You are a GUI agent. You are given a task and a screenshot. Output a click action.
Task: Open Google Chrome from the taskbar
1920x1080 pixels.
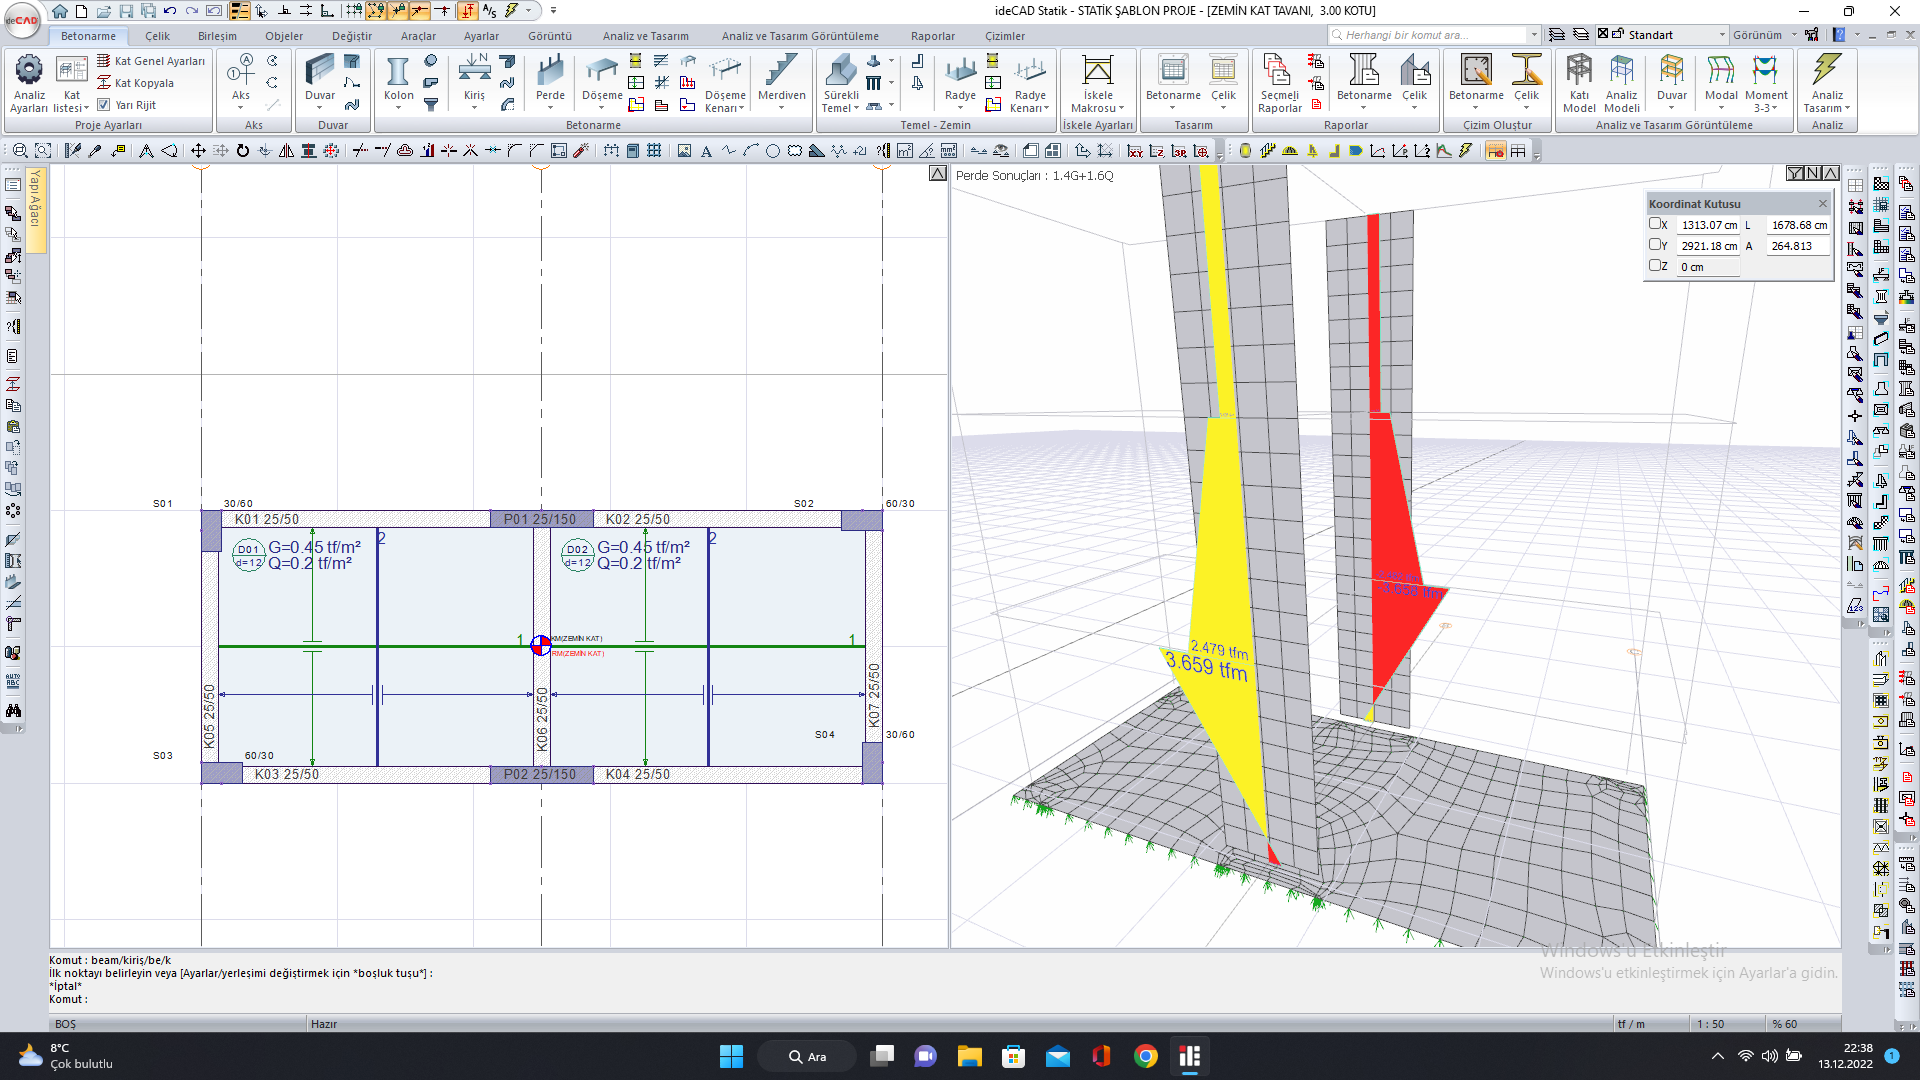(1145, 1056)
